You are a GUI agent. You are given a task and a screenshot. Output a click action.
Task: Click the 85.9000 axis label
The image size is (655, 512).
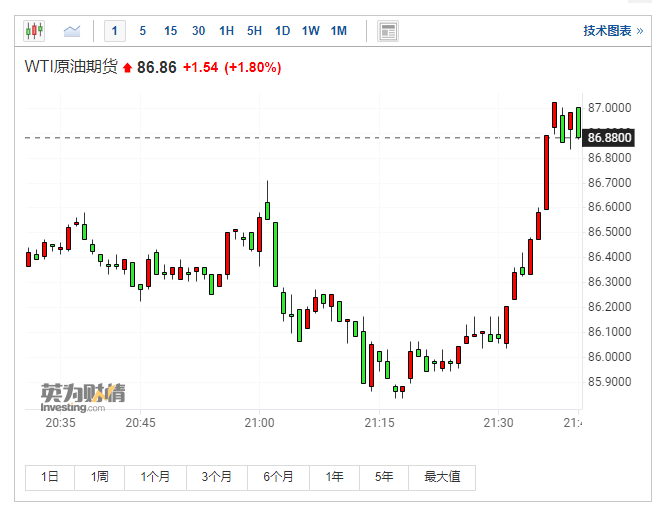609,382
